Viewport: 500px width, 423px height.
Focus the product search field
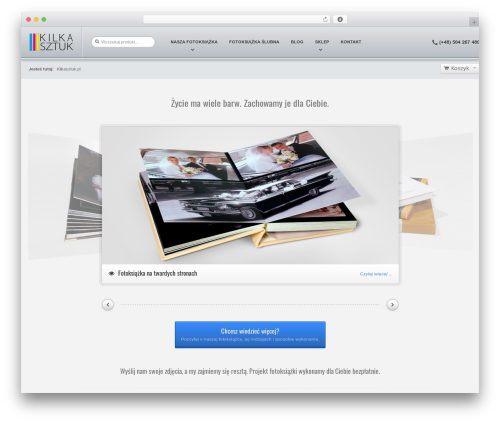pos(123,42)
